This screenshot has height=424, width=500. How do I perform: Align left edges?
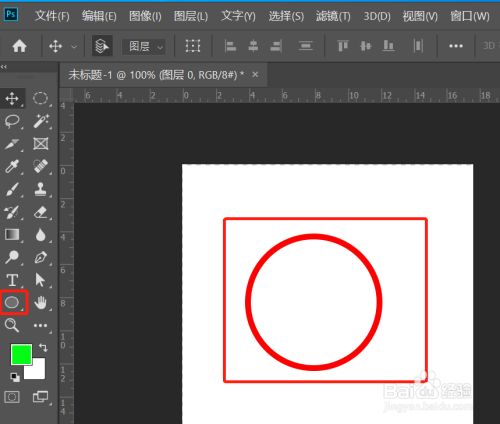230,46
